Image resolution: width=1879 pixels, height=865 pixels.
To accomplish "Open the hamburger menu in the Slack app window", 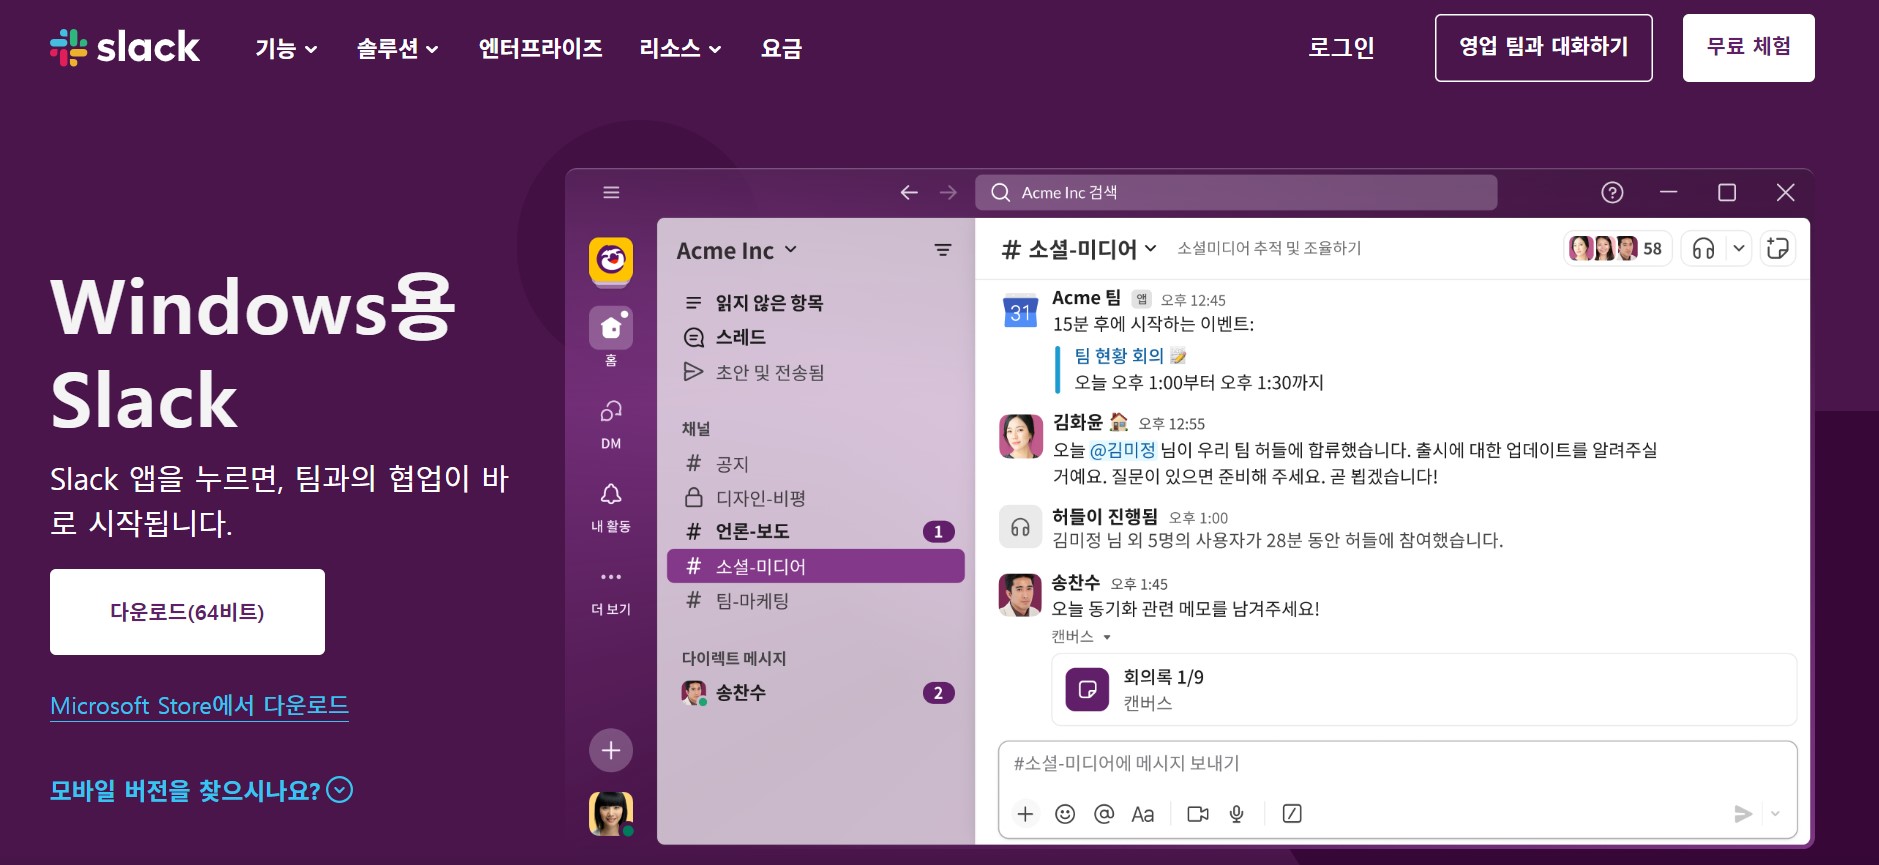I will (611, 192).
